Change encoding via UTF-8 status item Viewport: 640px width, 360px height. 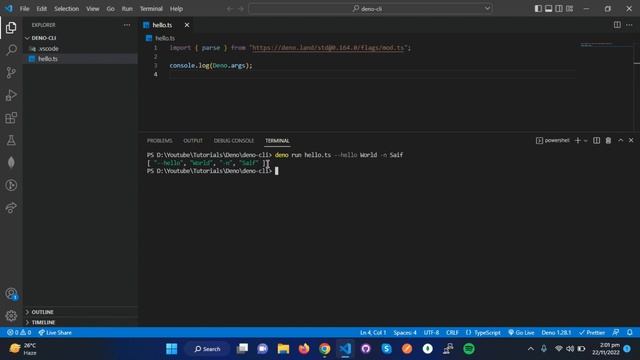tap(431, 333)
